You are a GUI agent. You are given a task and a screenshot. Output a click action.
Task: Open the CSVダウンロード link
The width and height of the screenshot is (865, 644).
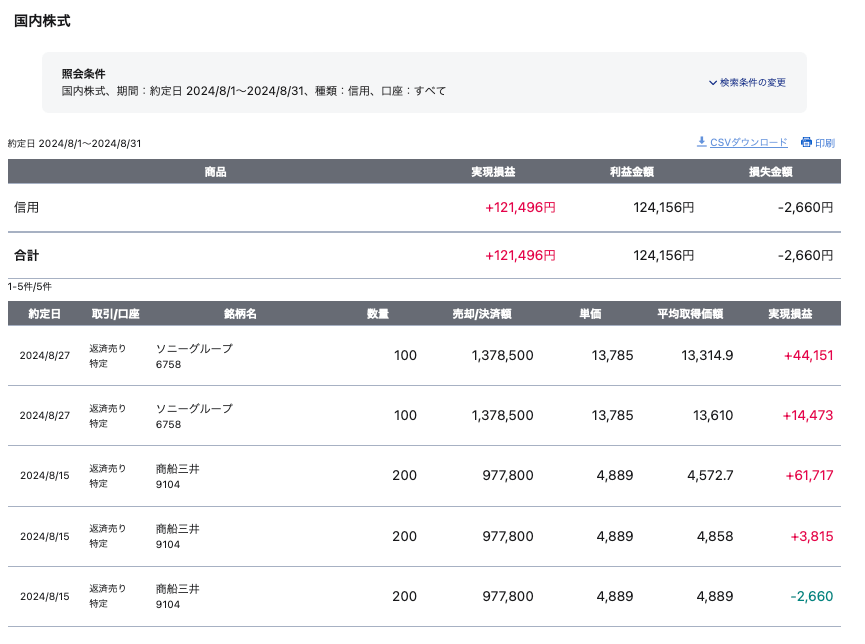pyautogui.click(x=749, y=143)
